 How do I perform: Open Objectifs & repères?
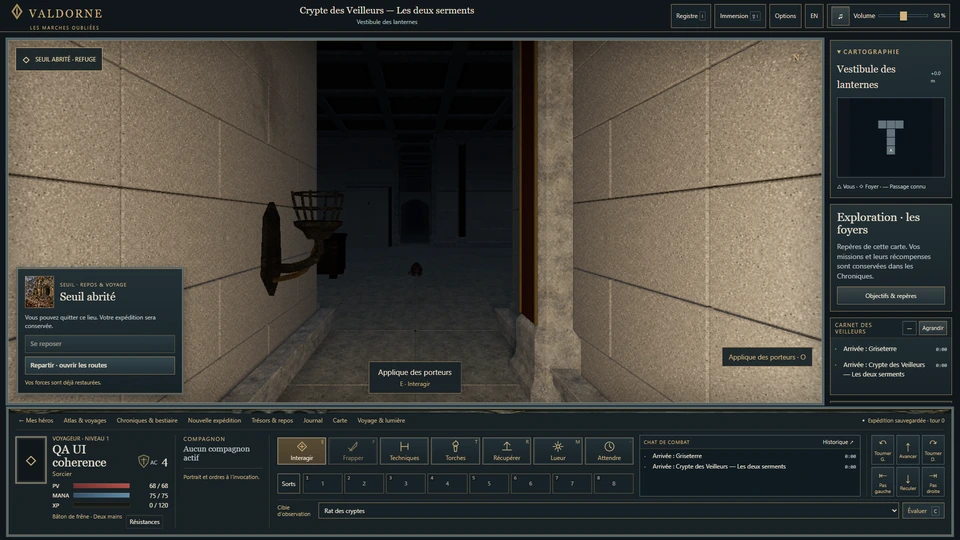coord(891,296)
